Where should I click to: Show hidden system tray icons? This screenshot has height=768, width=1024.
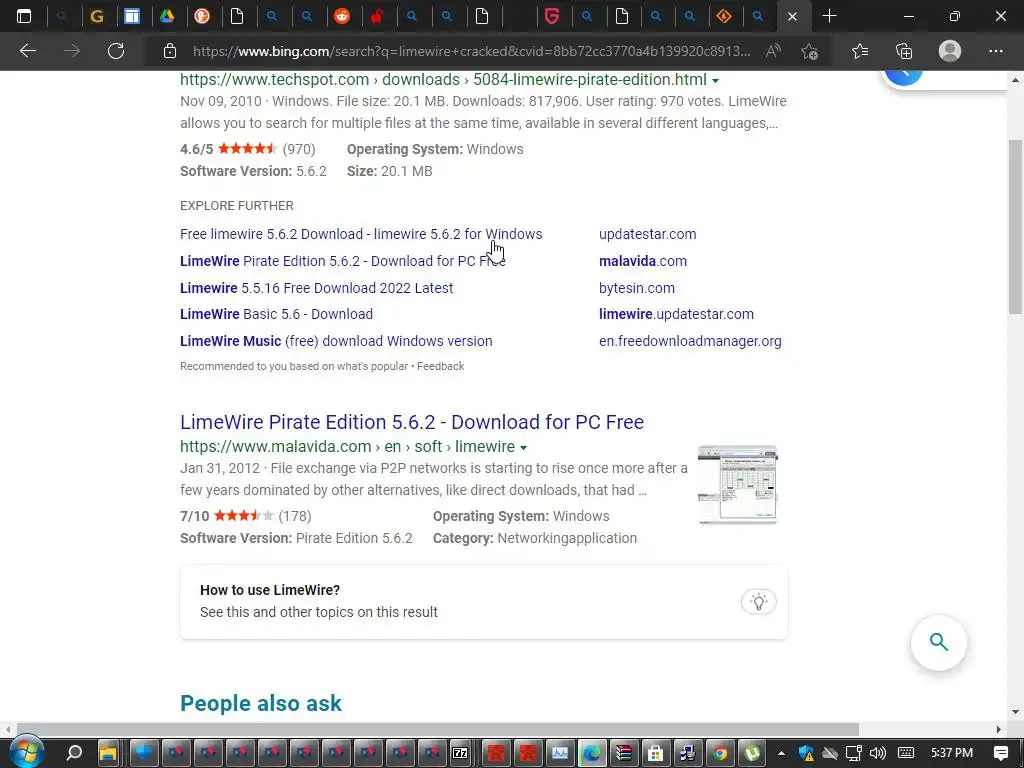click(781, 753)
